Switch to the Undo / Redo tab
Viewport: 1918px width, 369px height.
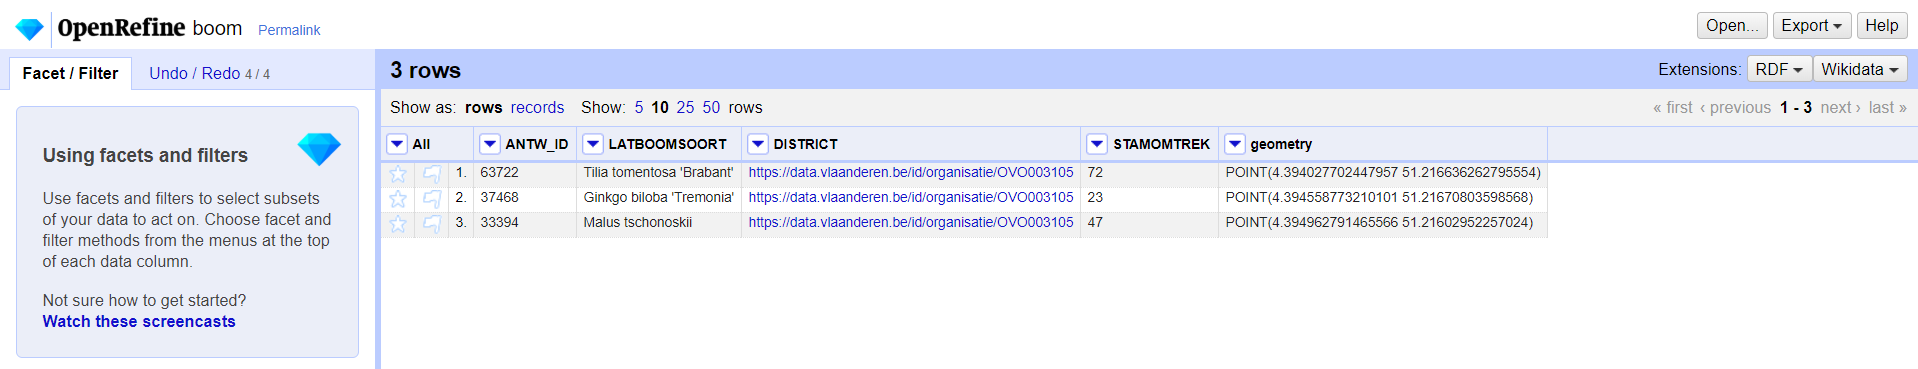[x=209, y=73]
